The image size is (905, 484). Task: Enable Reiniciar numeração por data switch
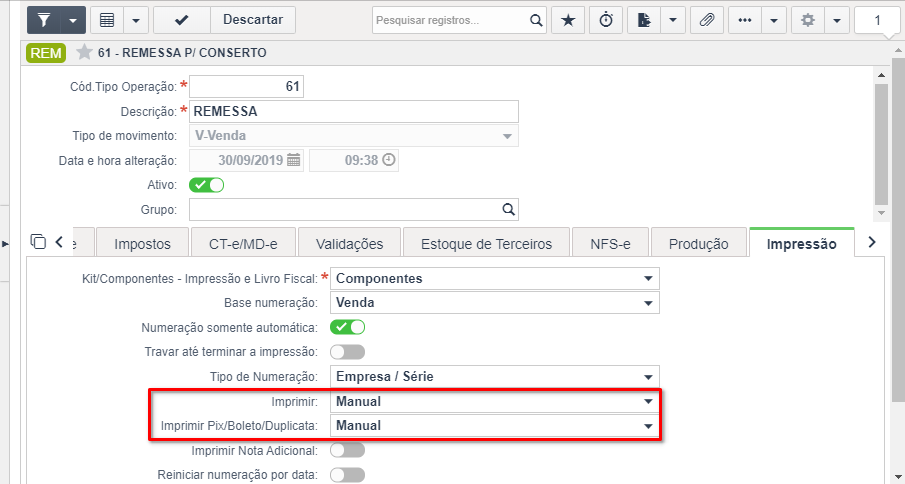point(347,475)
